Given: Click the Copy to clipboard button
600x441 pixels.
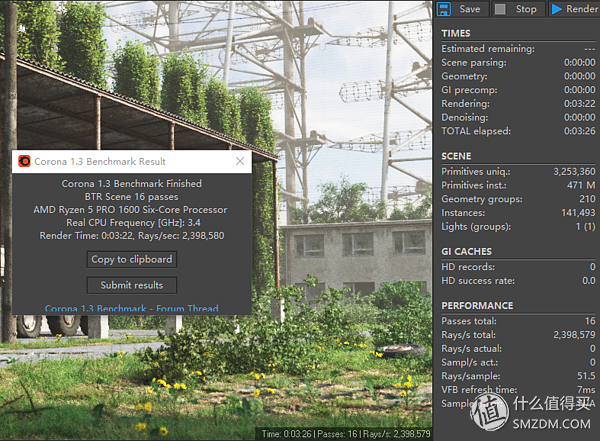Looking at the screenshot, I should tap(132, 260).
